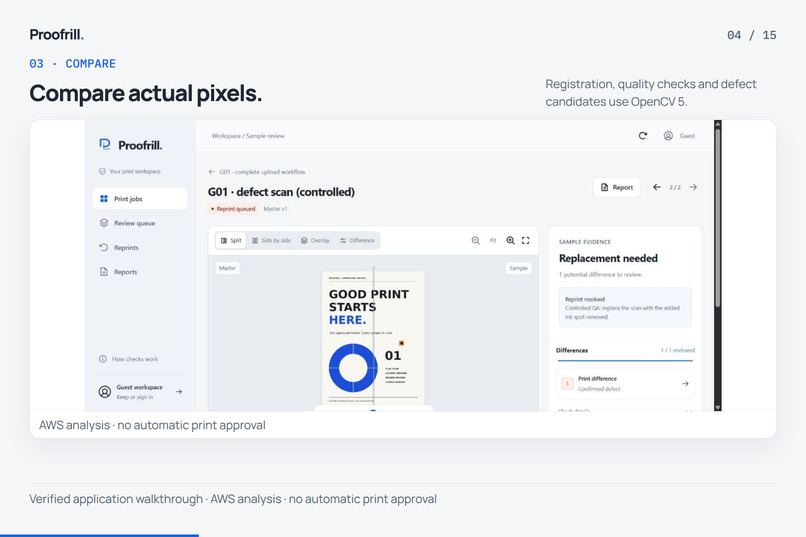Click the Reports file icon
Image resolution: width=806 pixels, height=537 pixels.
tap(104, 272)
